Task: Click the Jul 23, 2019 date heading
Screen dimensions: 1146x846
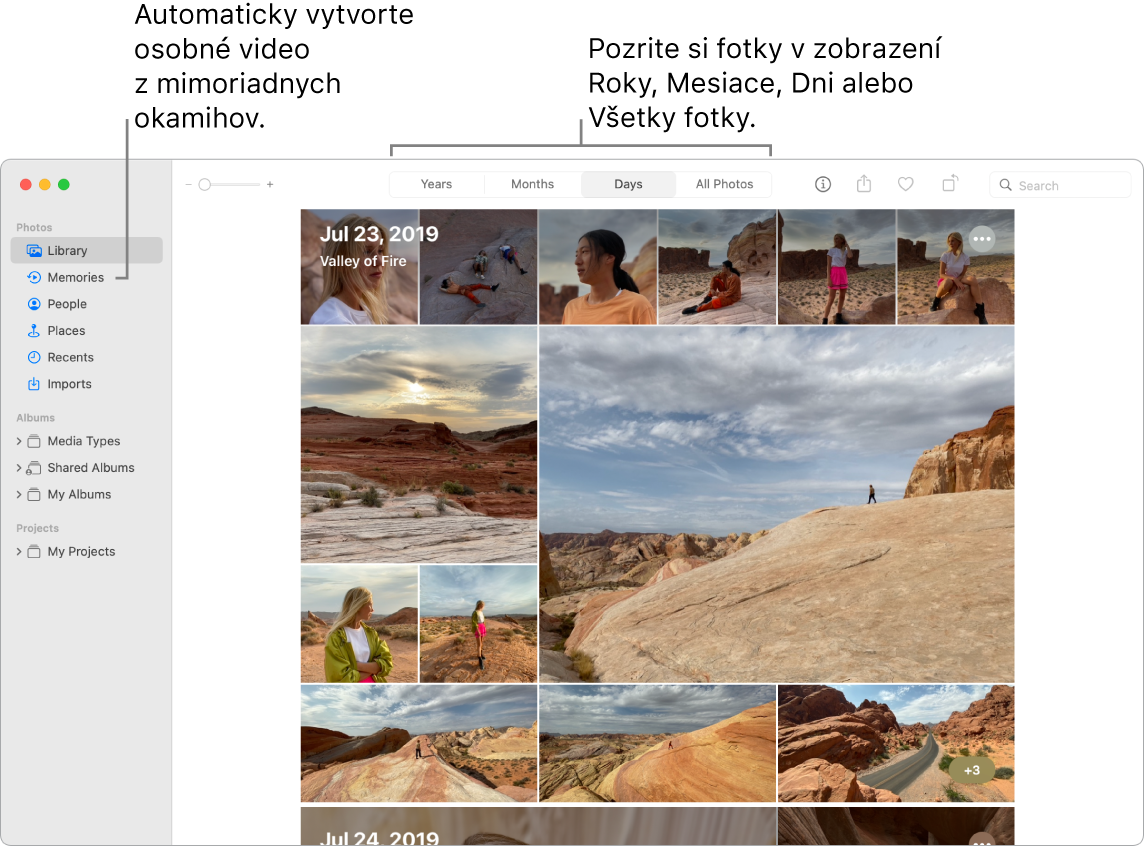Action: (379, 234)
